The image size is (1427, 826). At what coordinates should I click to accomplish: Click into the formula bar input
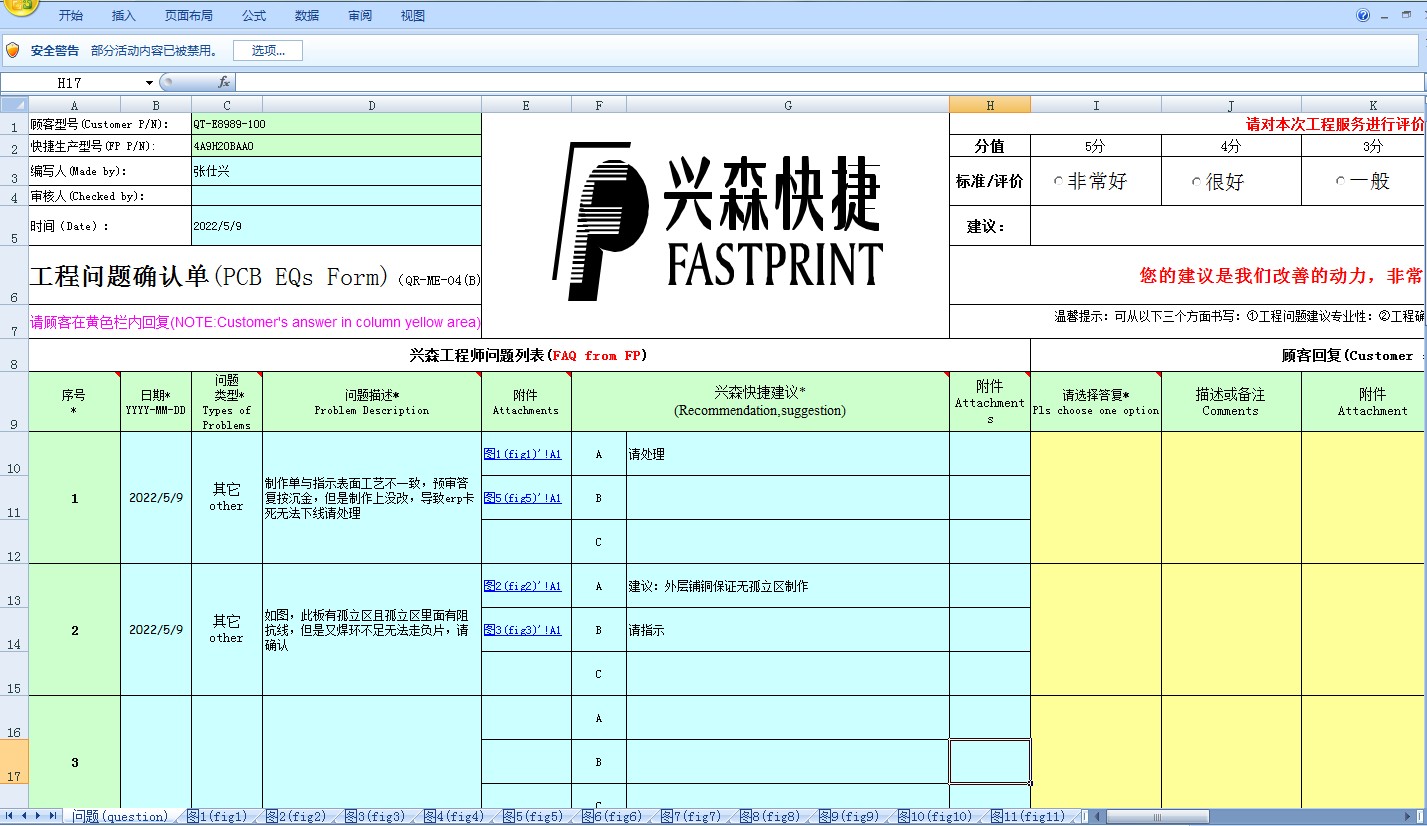click(x=830, y=83)
